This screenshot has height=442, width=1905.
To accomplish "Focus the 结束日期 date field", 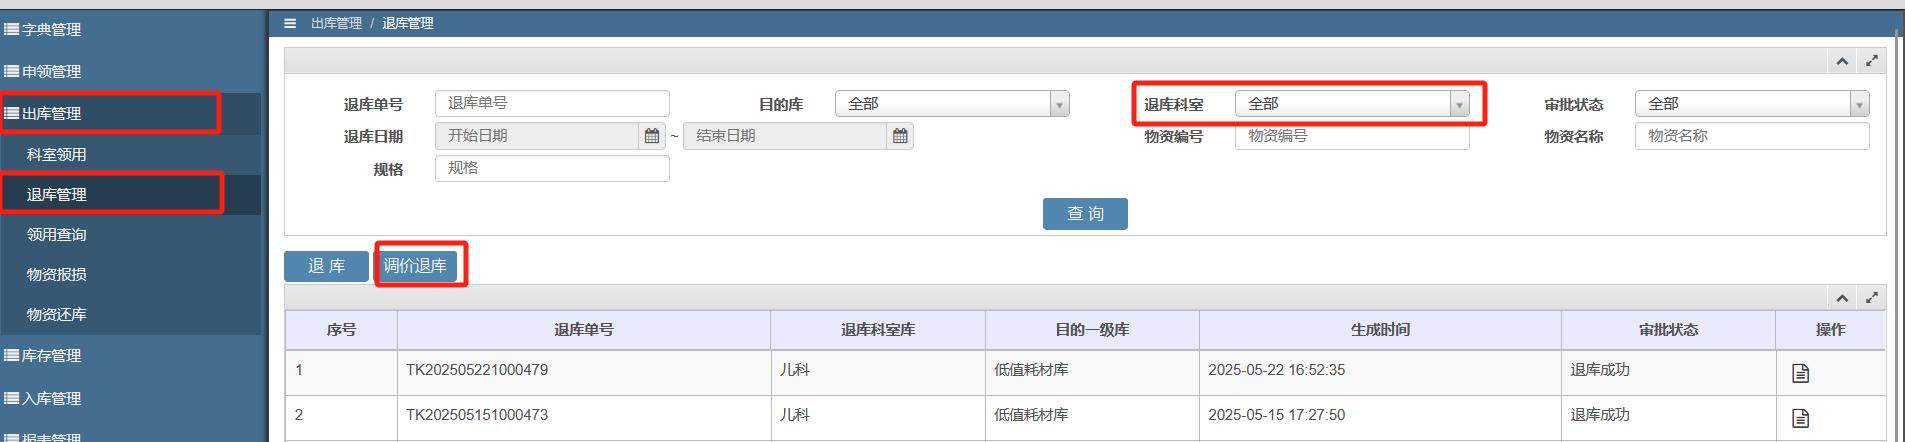I will point(785,136).
